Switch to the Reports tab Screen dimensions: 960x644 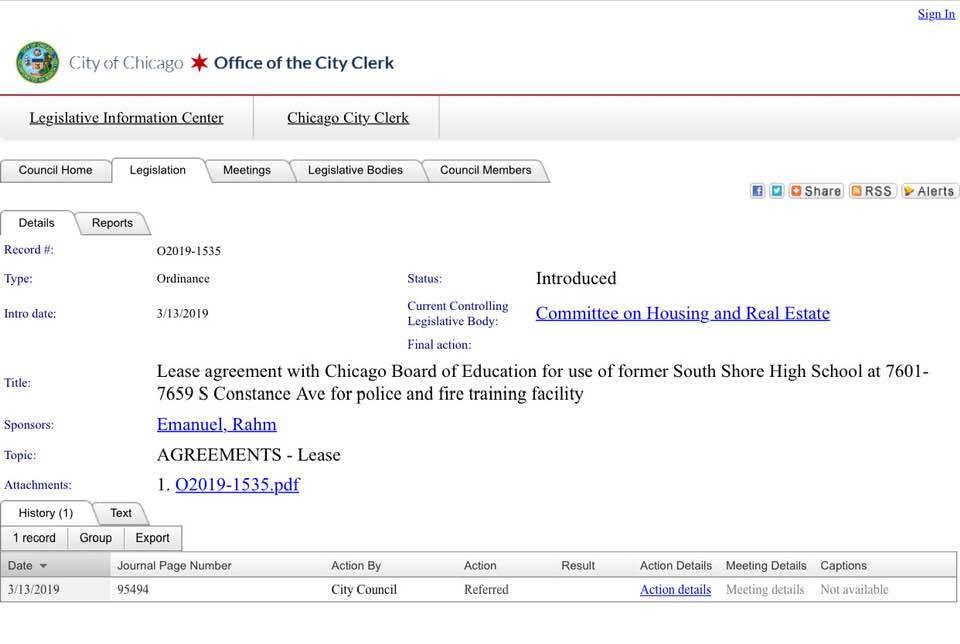click(112, 223)
